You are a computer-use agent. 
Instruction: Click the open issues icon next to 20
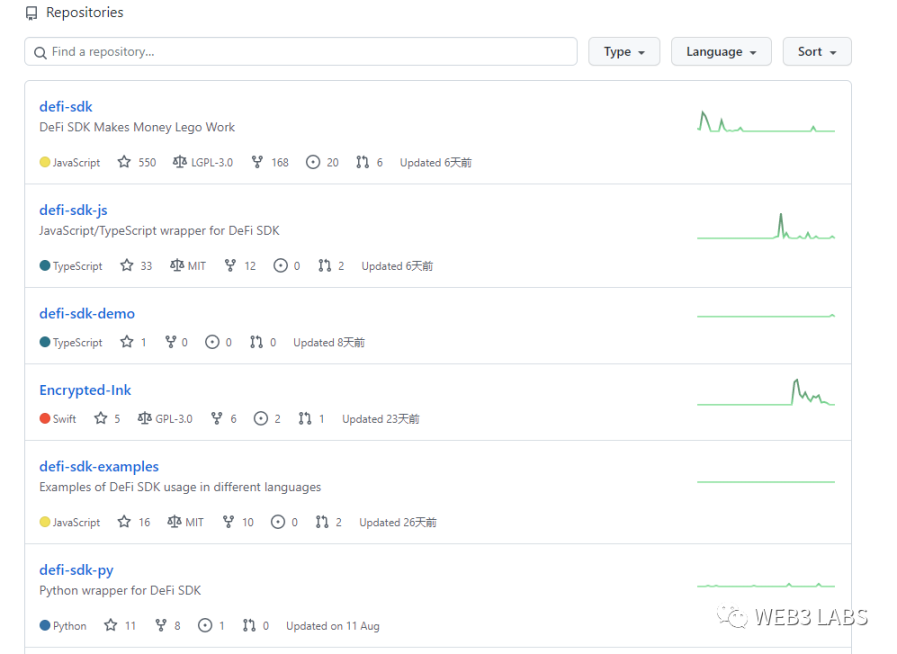[313, 162]
